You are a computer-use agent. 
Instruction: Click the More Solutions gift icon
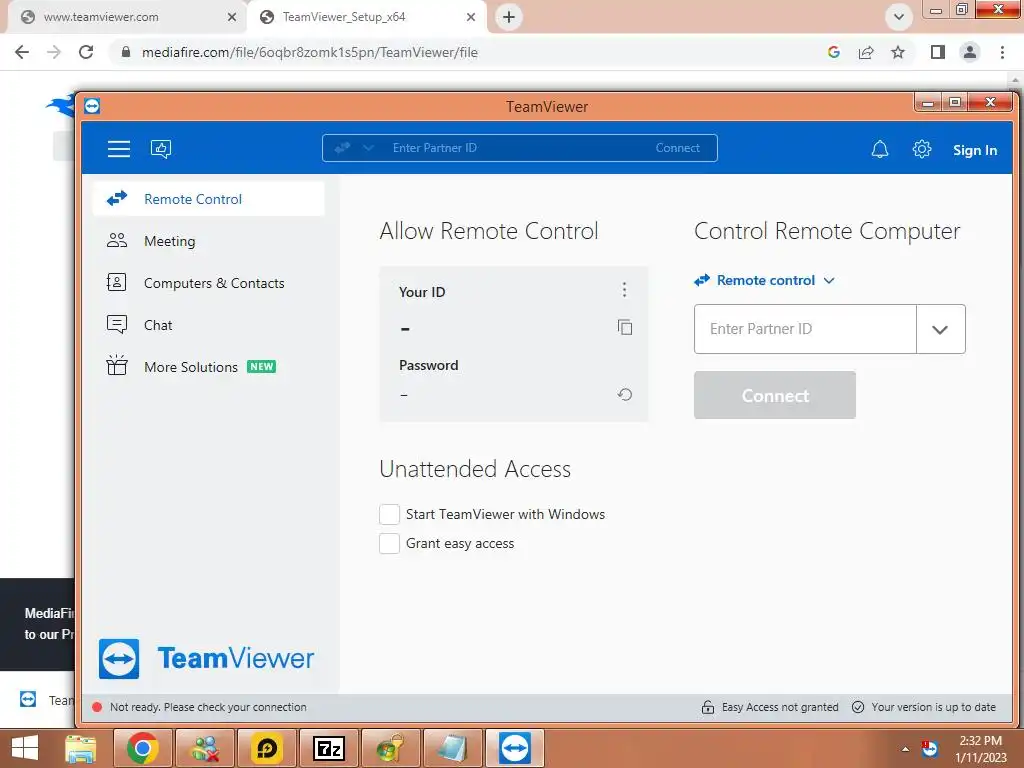tap(117, 365)
